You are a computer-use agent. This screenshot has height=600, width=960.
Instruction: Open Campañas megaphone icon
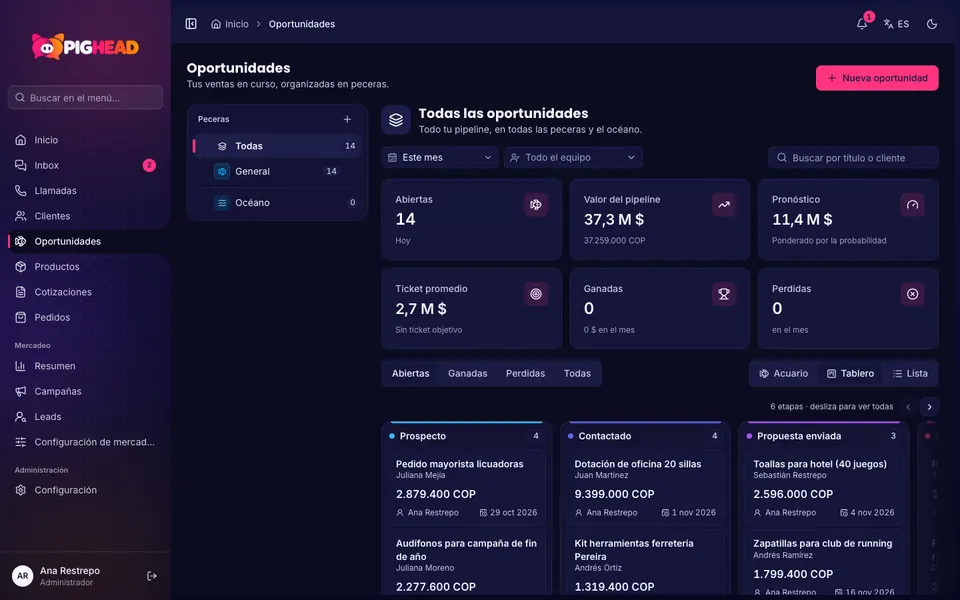(21, 391)
